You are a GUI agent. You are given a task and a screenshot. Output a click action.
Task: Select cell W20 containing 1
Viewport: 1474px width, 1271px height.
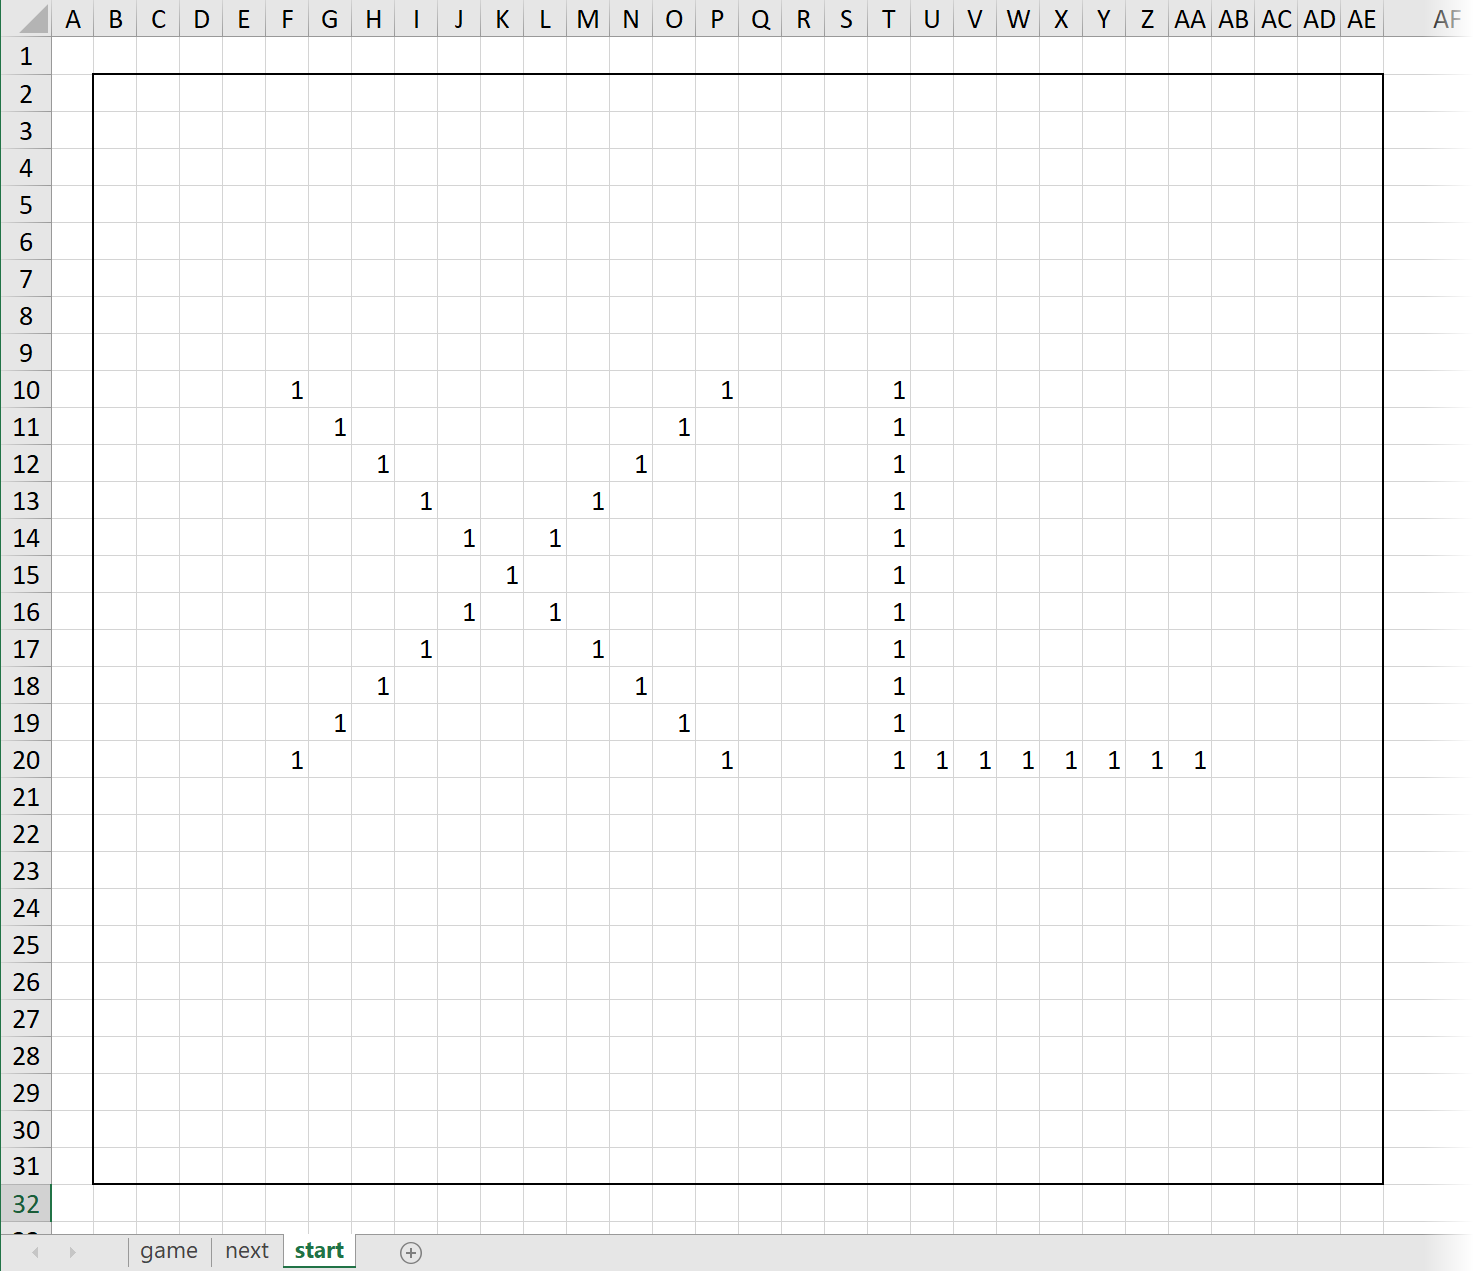[1018, 759]
